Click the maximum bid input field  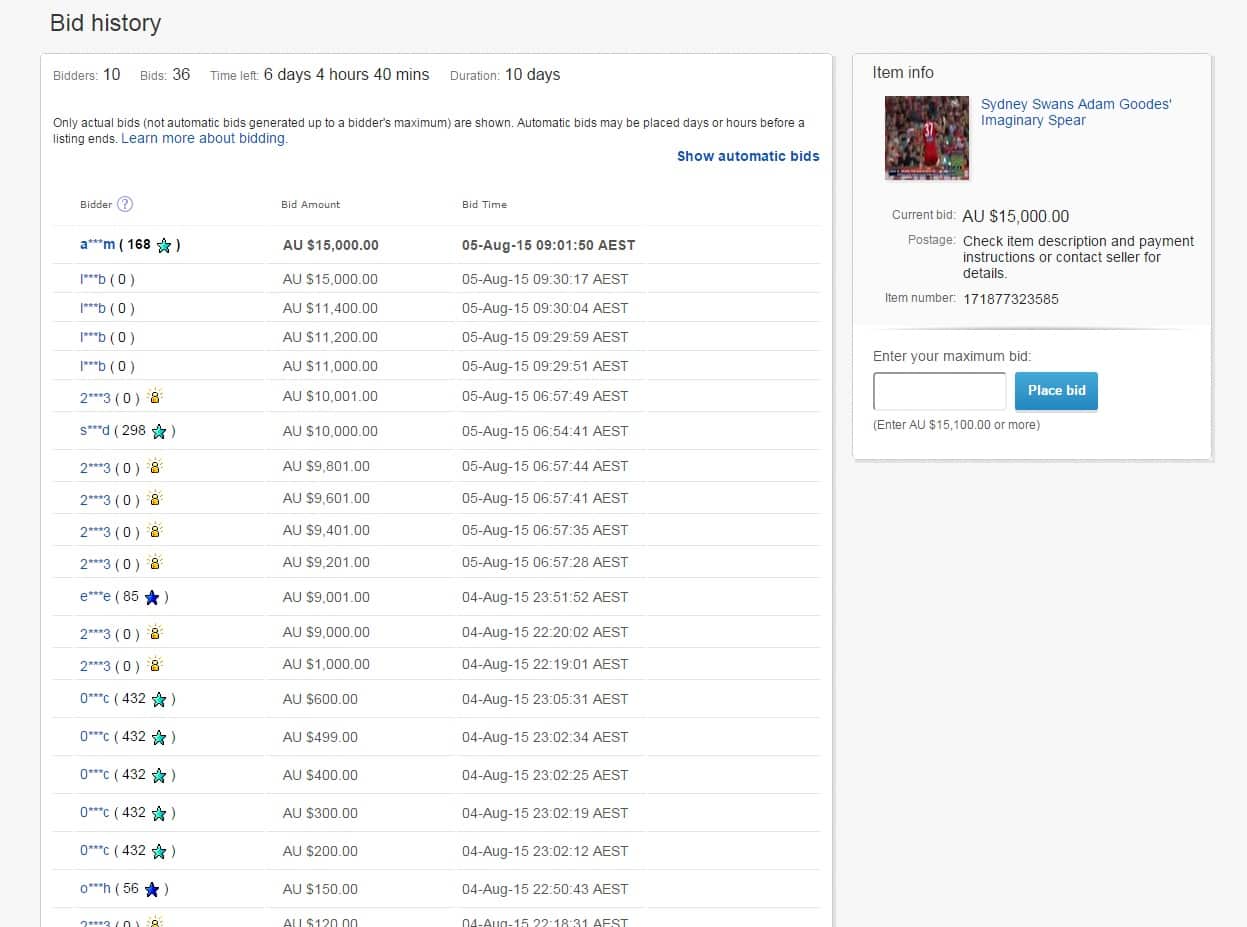click(938, 391)
